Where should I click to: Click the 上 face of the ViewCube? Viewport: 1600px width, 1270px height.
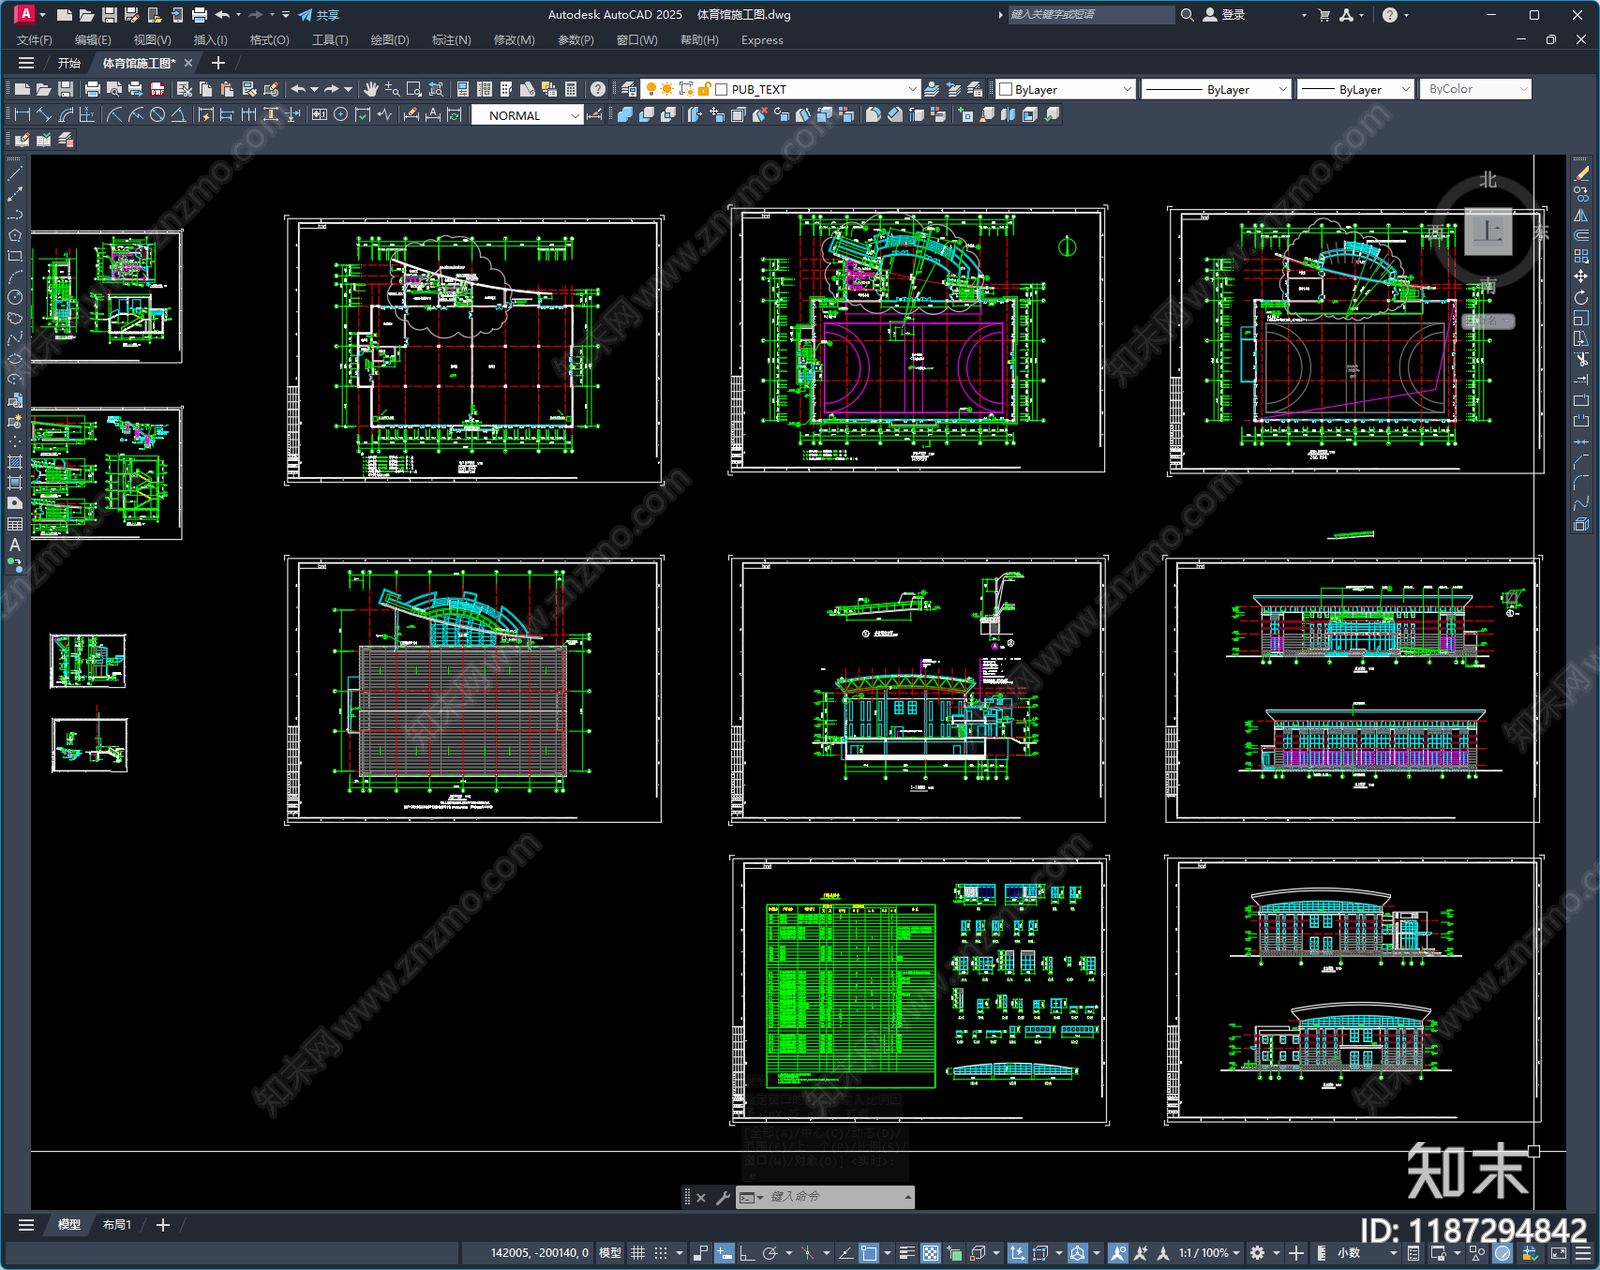click(1488, 232)
